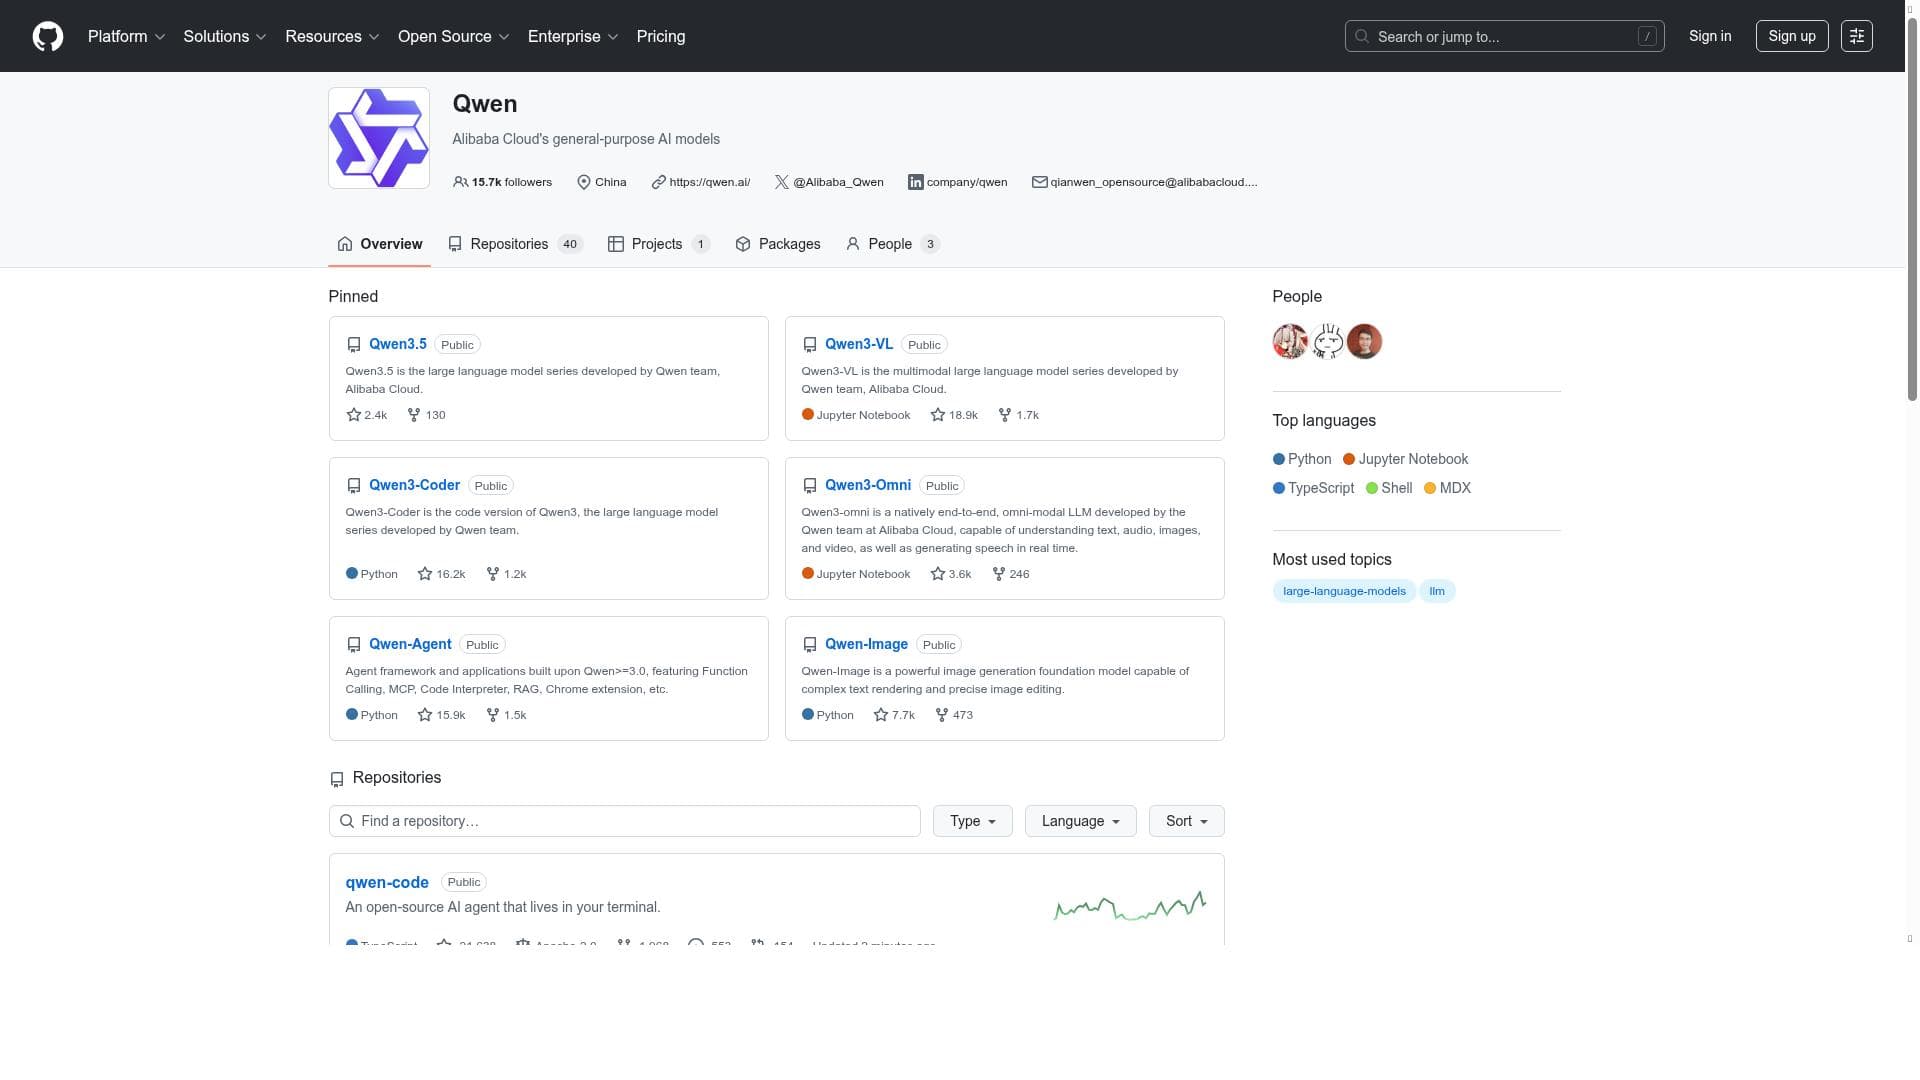Click the LinkedIn icon for company/qwen
This screenshot has width=1920, height=1080.
915,182
